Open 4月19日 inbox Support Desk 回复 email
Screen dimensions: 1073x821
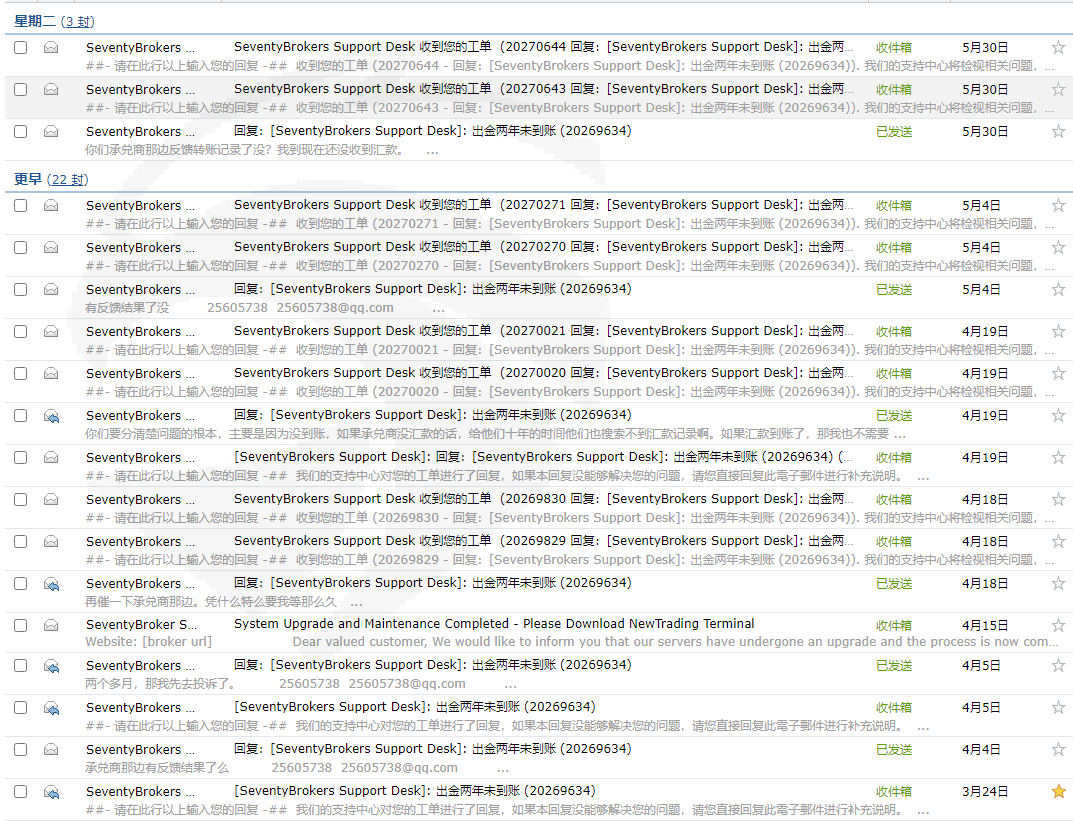[543, 456]
